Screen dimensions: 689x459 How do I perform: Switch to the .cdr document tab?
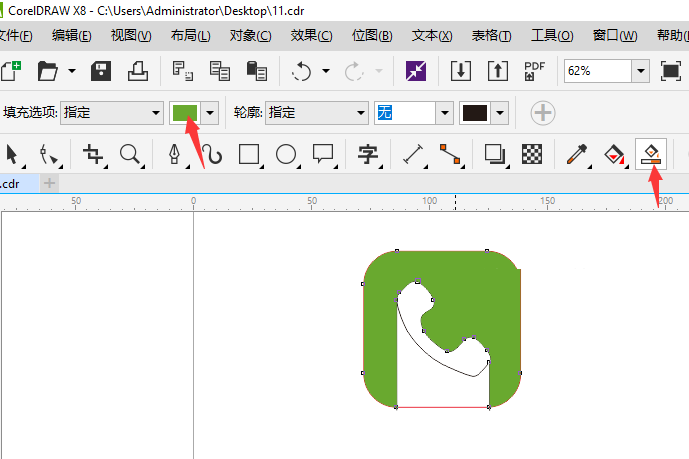(x=19, y=183)
